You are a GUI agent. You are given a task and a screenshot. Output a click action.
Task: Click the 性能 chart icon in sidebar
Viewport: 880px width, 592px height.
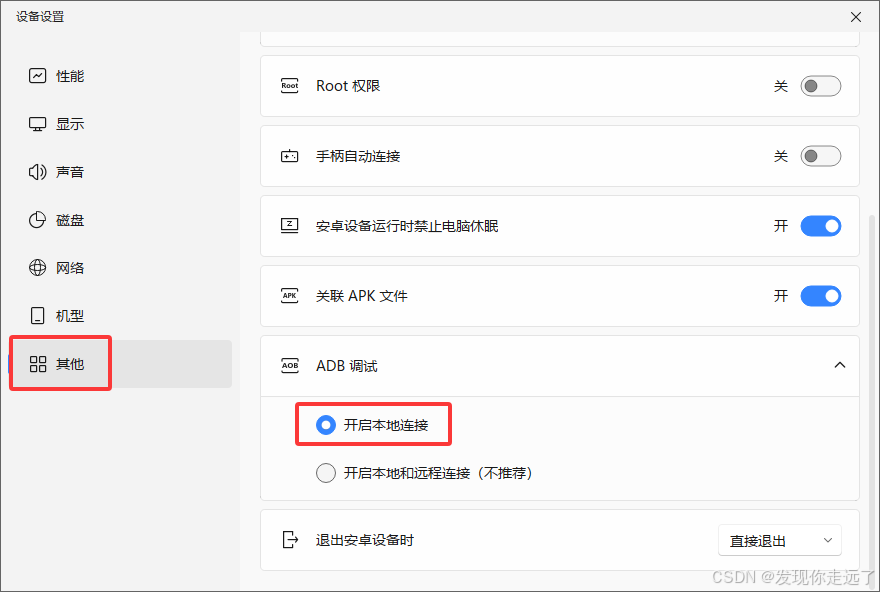pyautogui.click(x=38, y=75)
